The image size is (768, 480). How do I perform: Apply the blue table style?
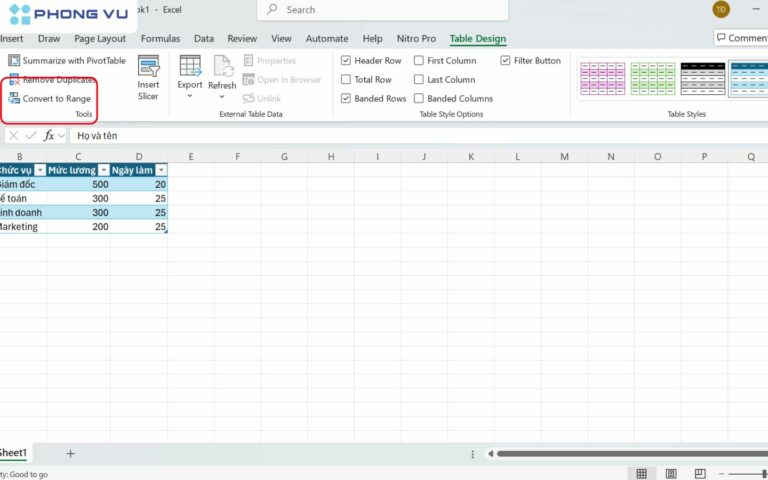click(749, 78)
